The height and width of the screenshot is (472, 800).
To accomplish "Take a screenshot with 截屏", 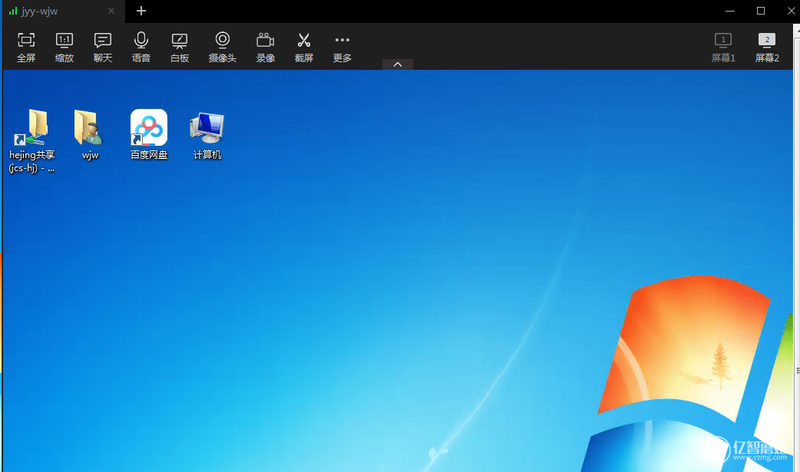I will [304, 47].
